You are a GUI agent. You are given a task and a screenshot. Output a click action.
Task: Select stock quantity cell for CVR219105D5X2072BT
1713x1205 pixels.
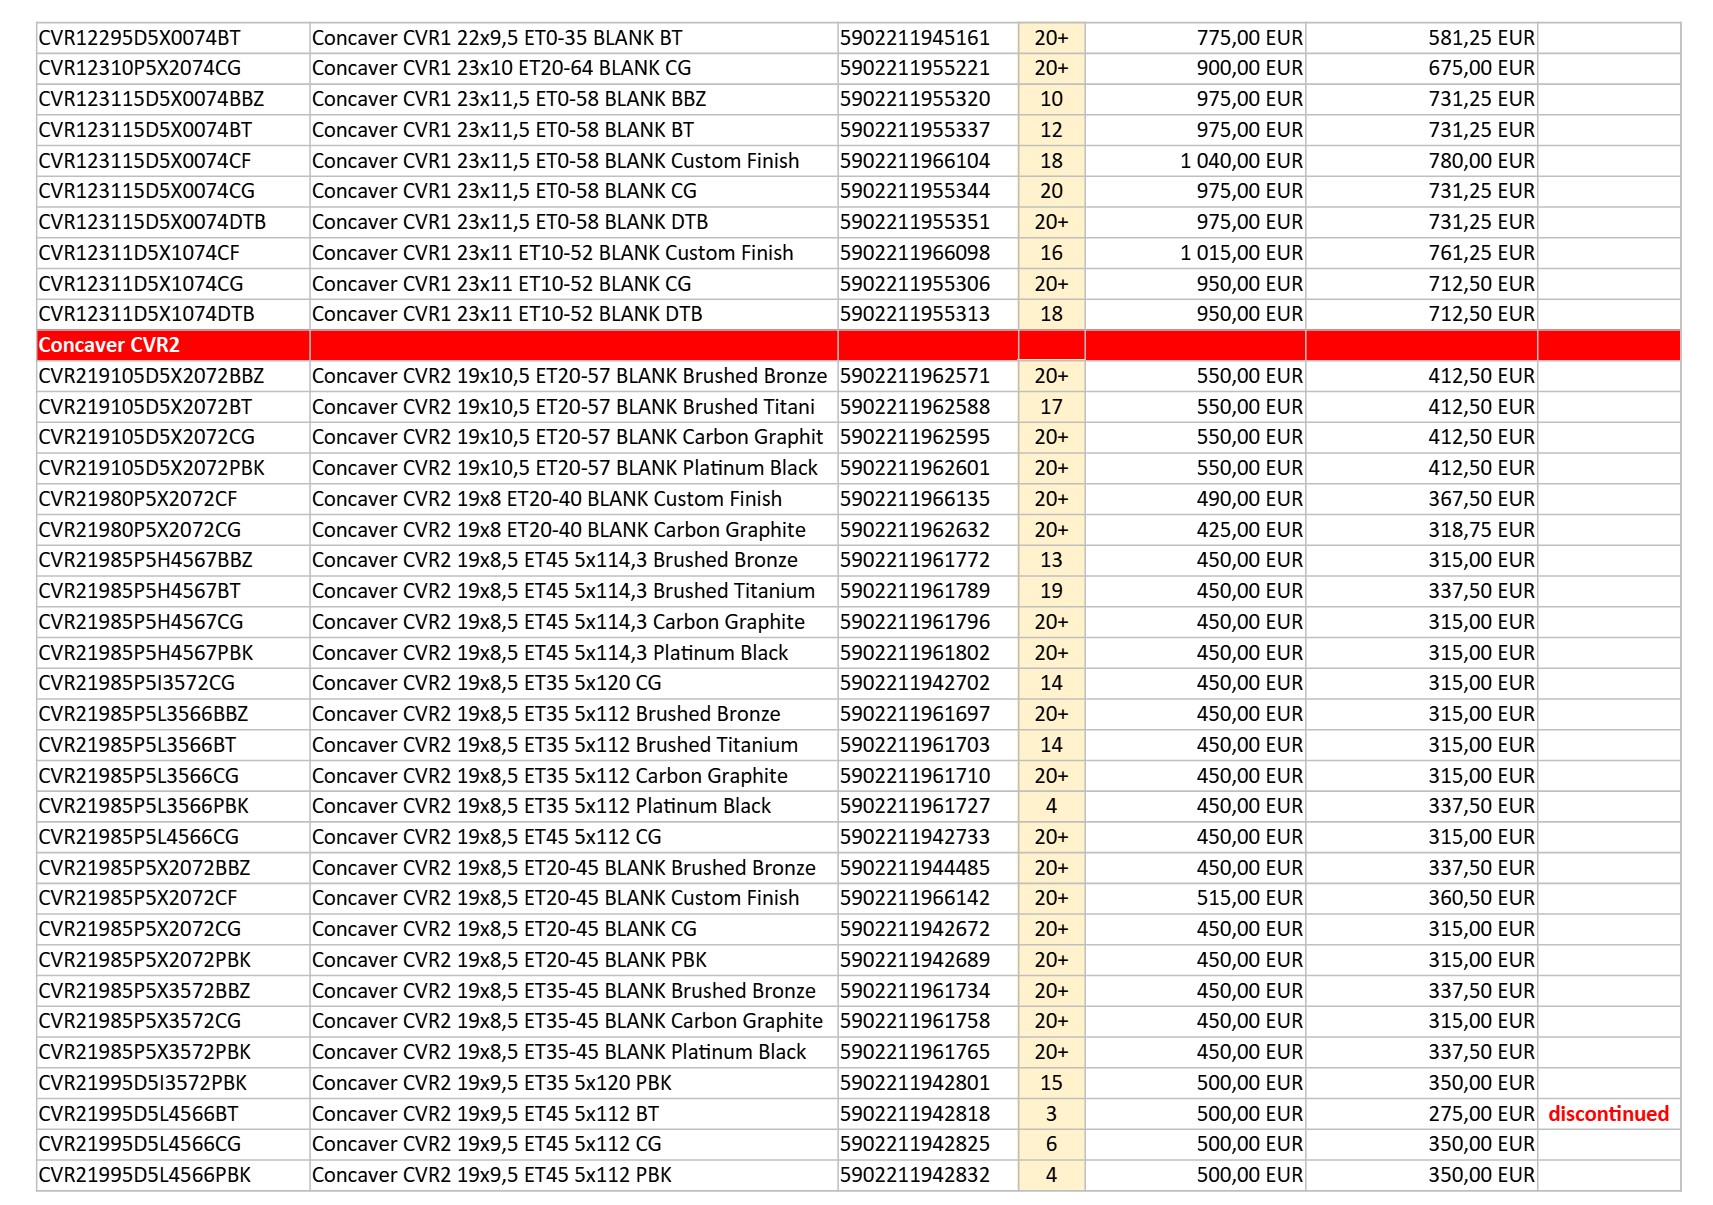click(1051, 407)
